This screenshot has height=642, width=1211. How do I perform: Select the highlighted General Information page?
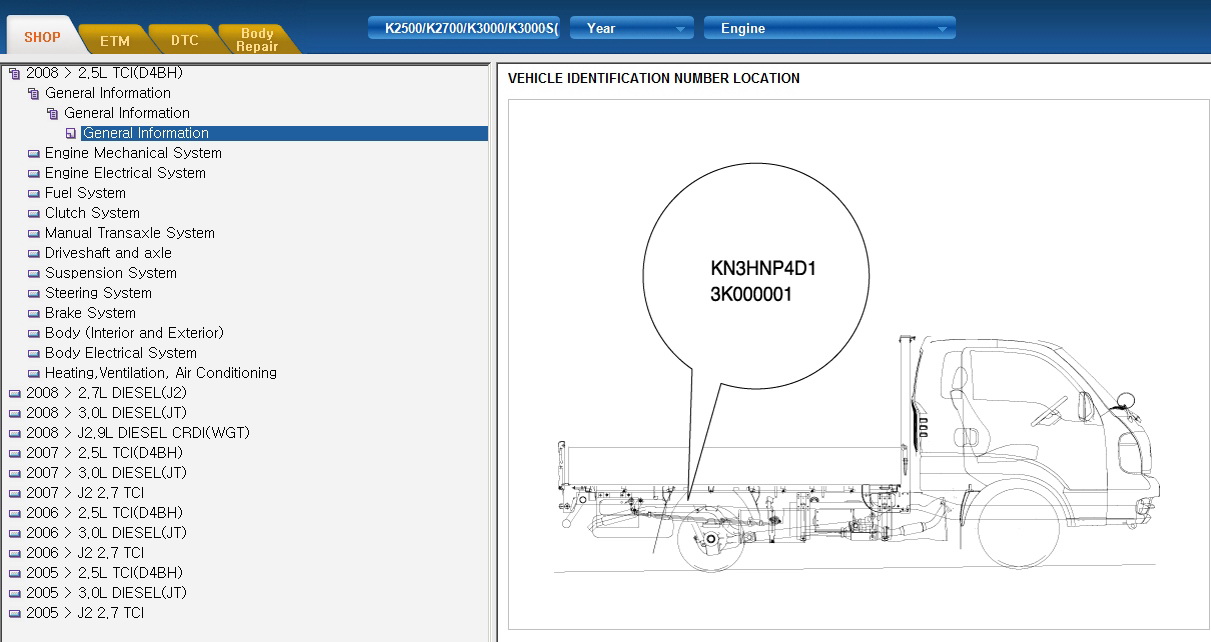[285, 133]
